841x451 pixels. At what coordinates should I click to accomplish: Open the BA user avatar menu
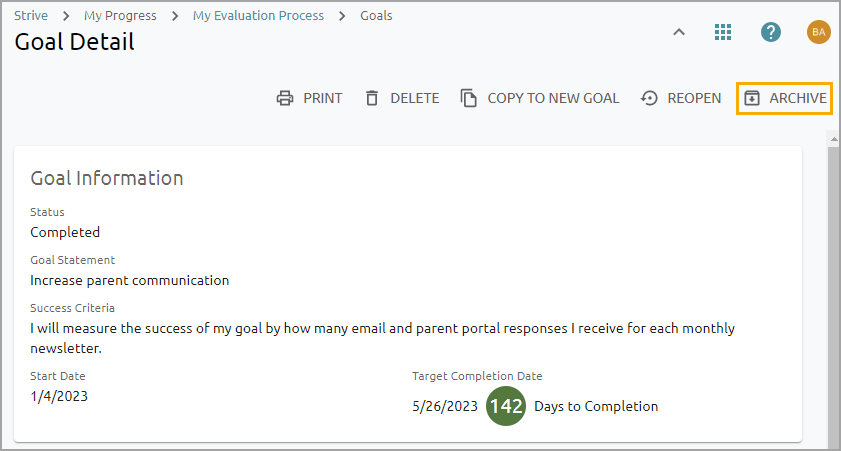819,32
